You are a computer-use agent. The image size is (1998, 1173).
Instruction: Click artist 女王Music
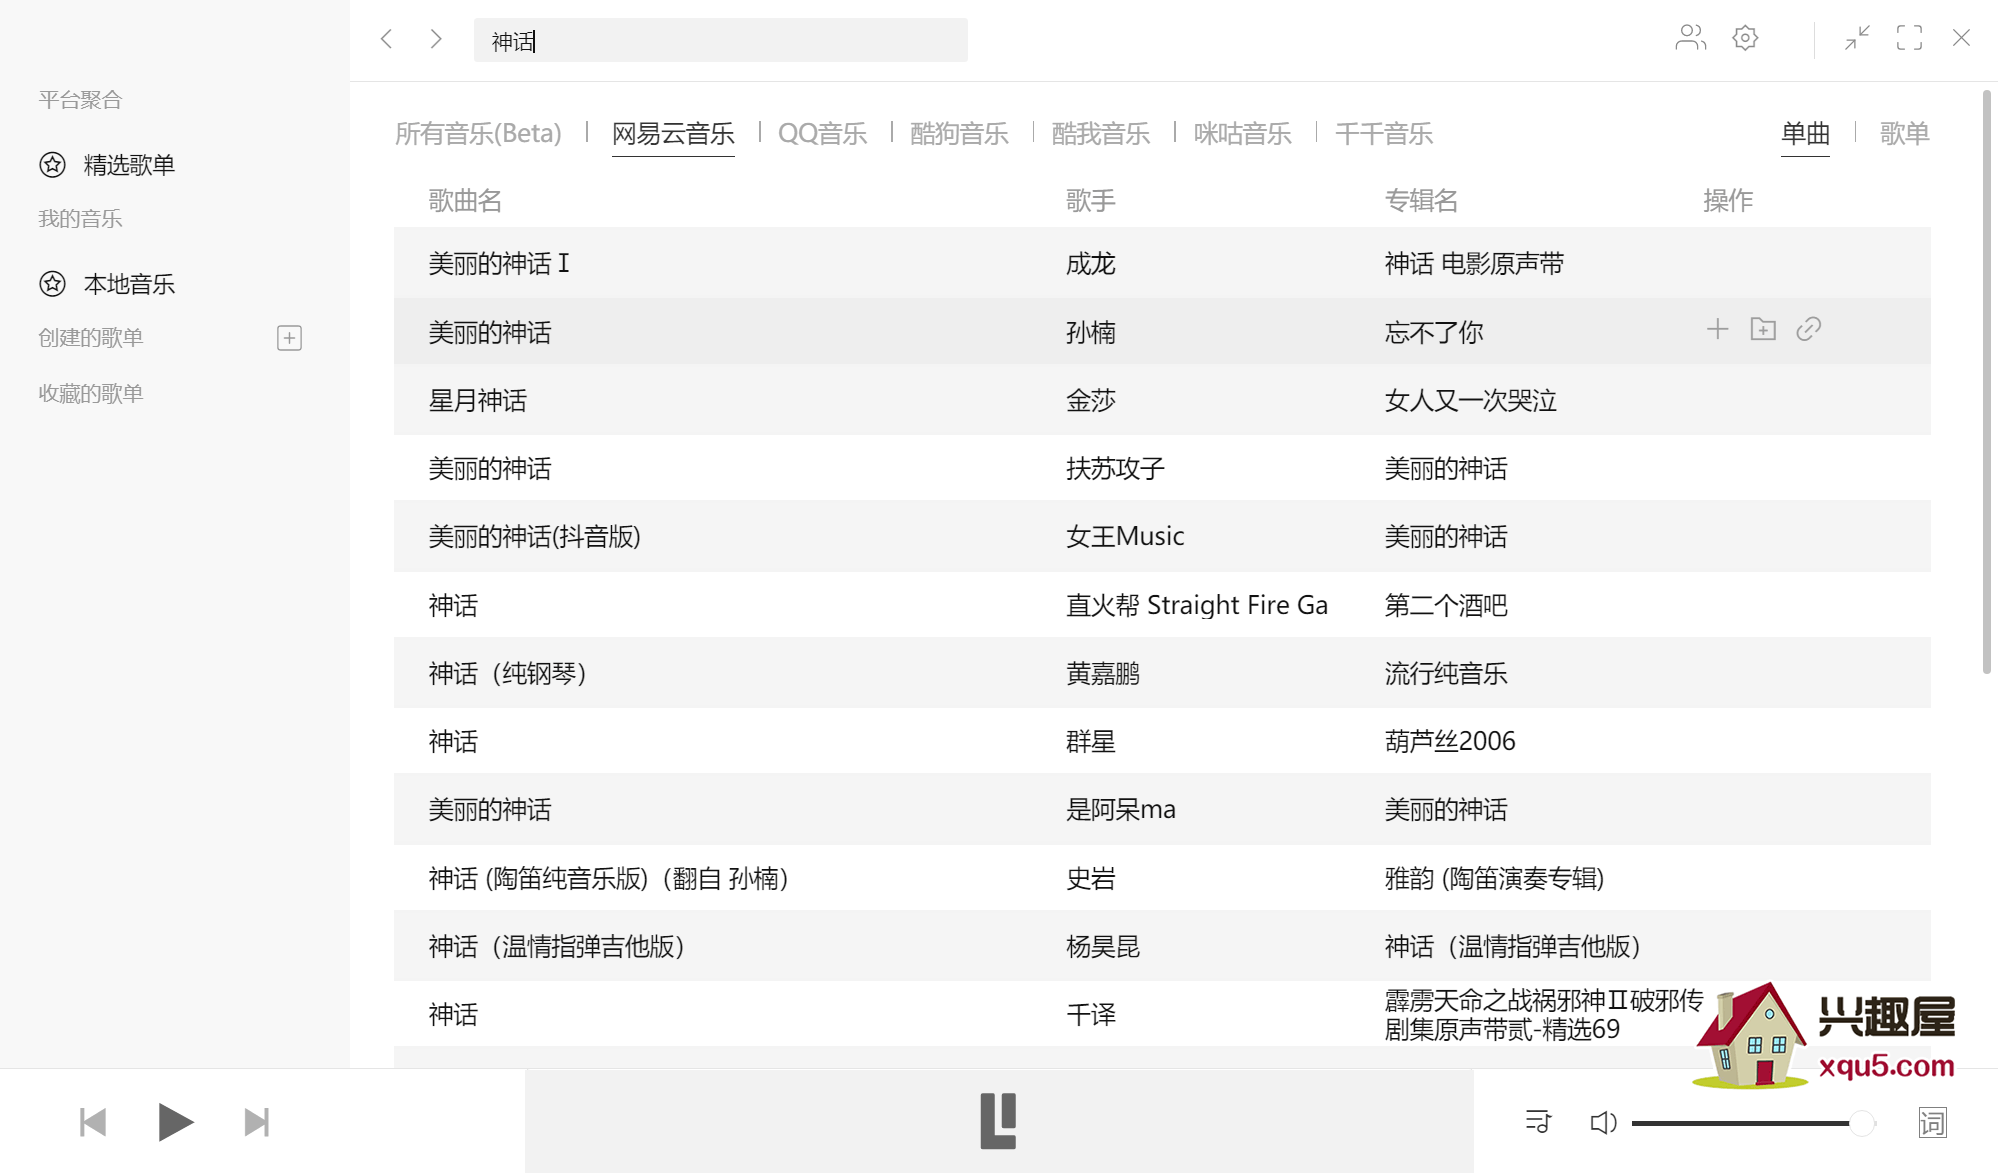[x=1125, y=536]
